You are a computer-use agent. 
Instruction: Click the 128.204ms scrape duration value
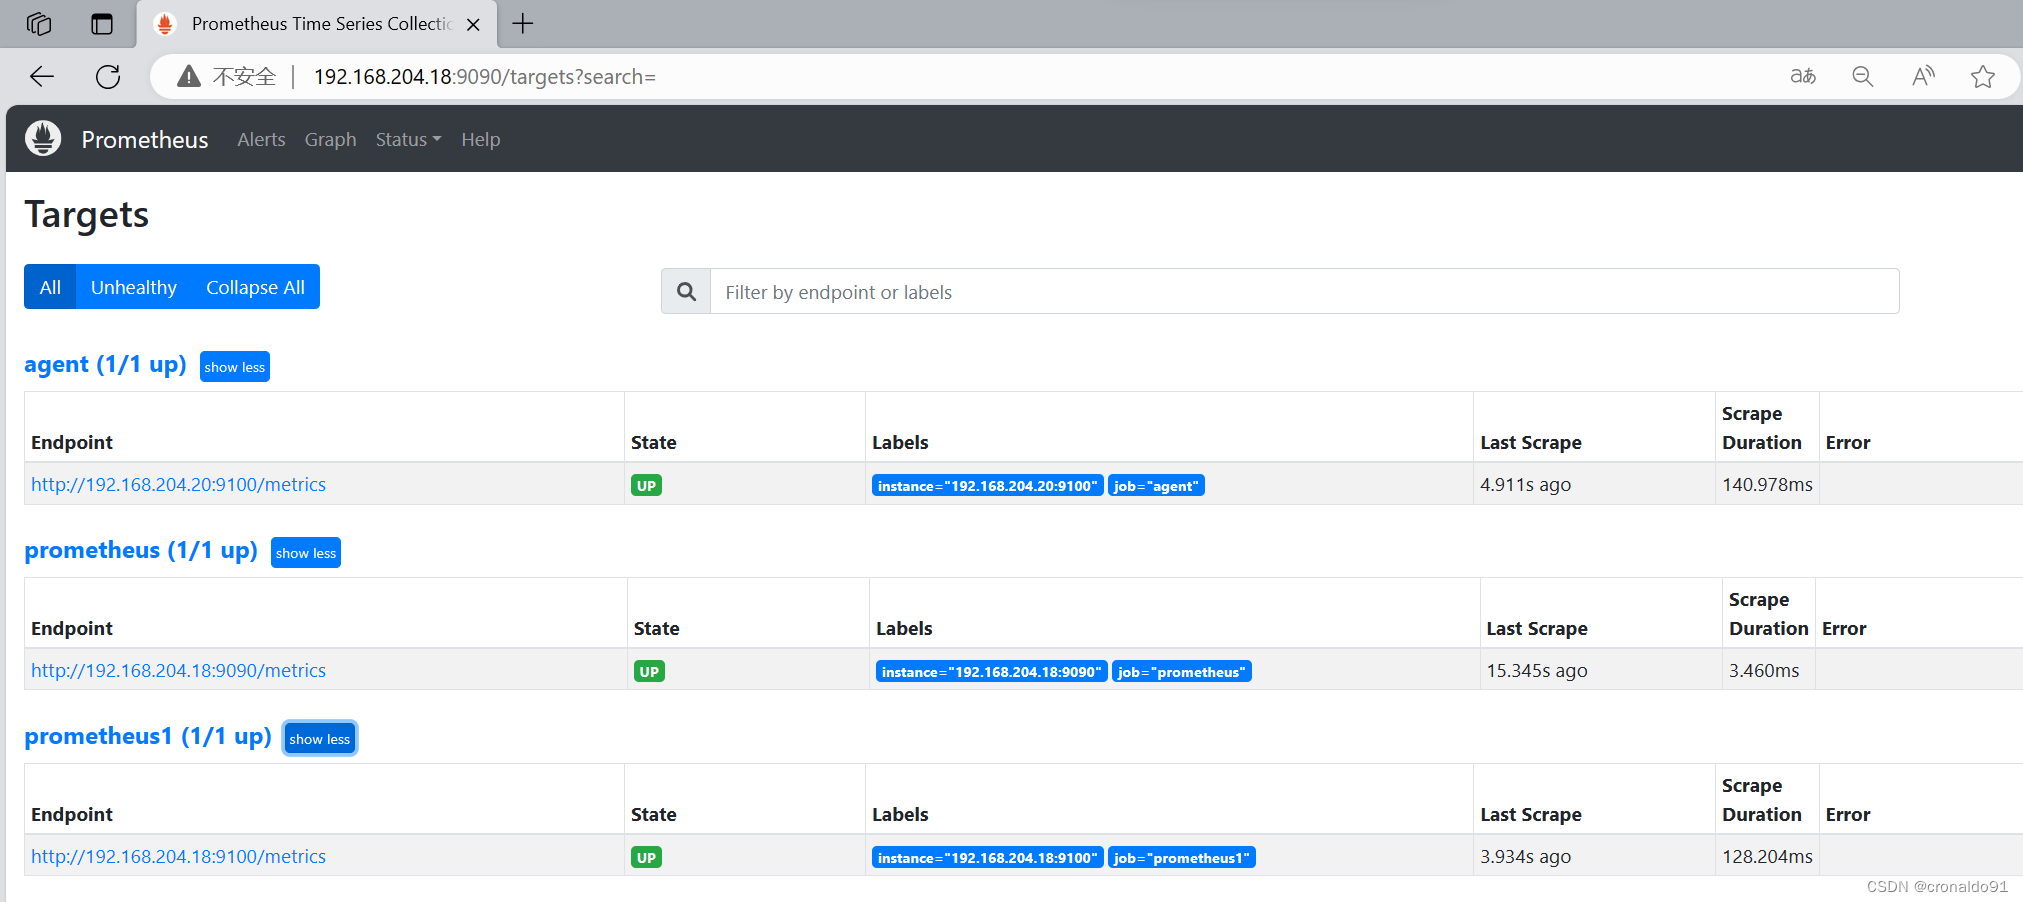coord(1767,856)
